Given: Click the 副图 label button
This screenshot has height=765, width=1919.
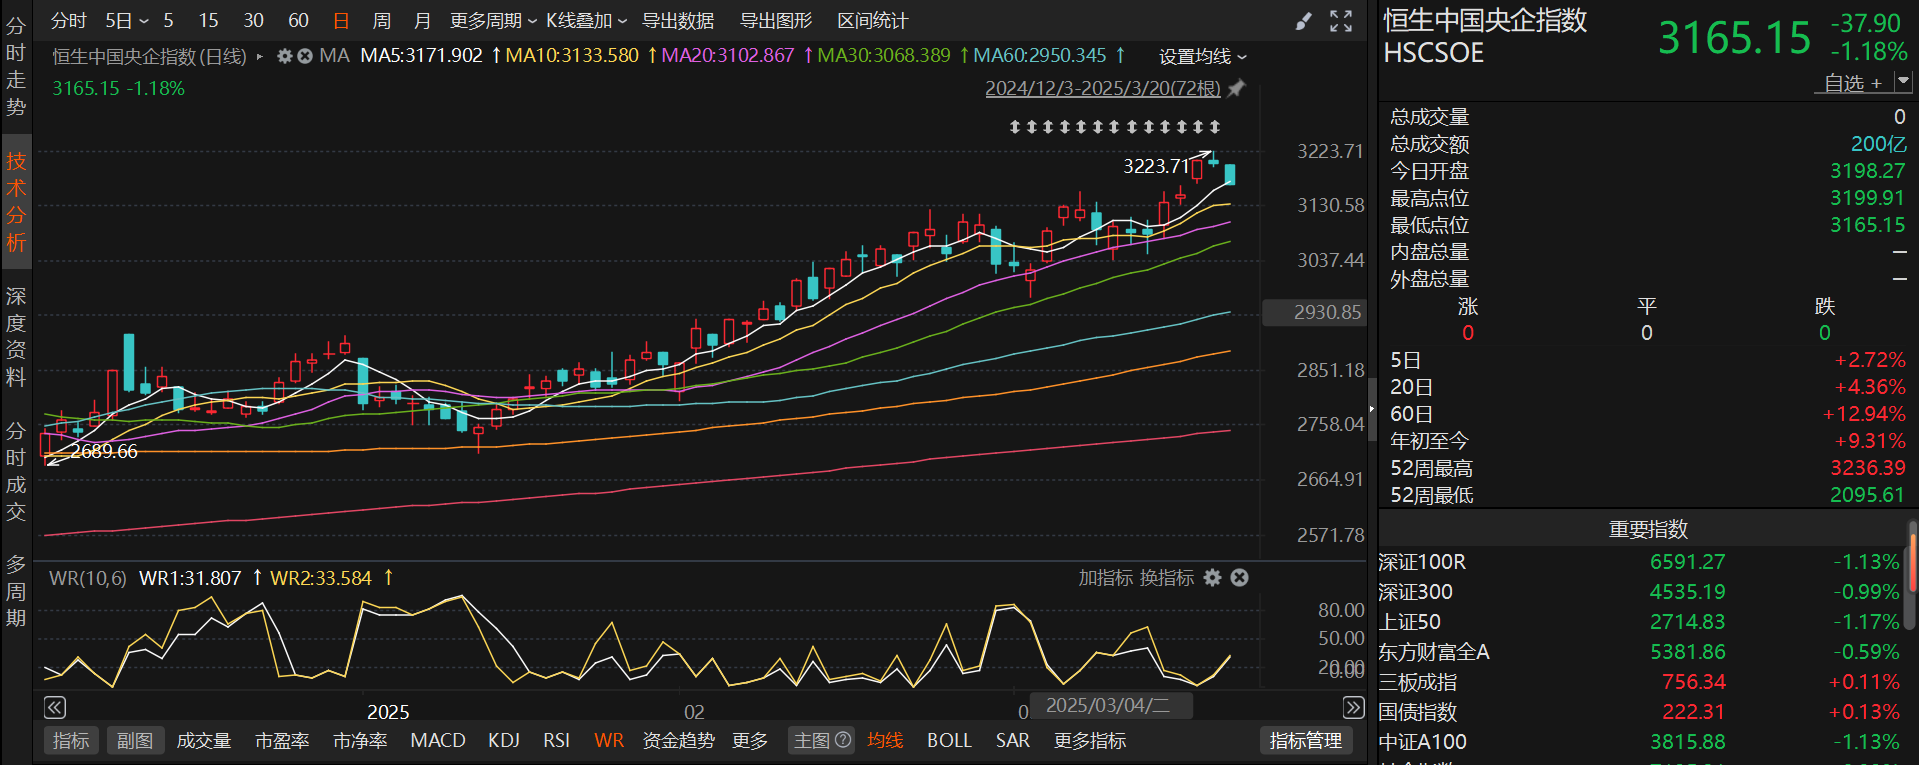Looking at the screenshot, I should [x=135, y=741].
